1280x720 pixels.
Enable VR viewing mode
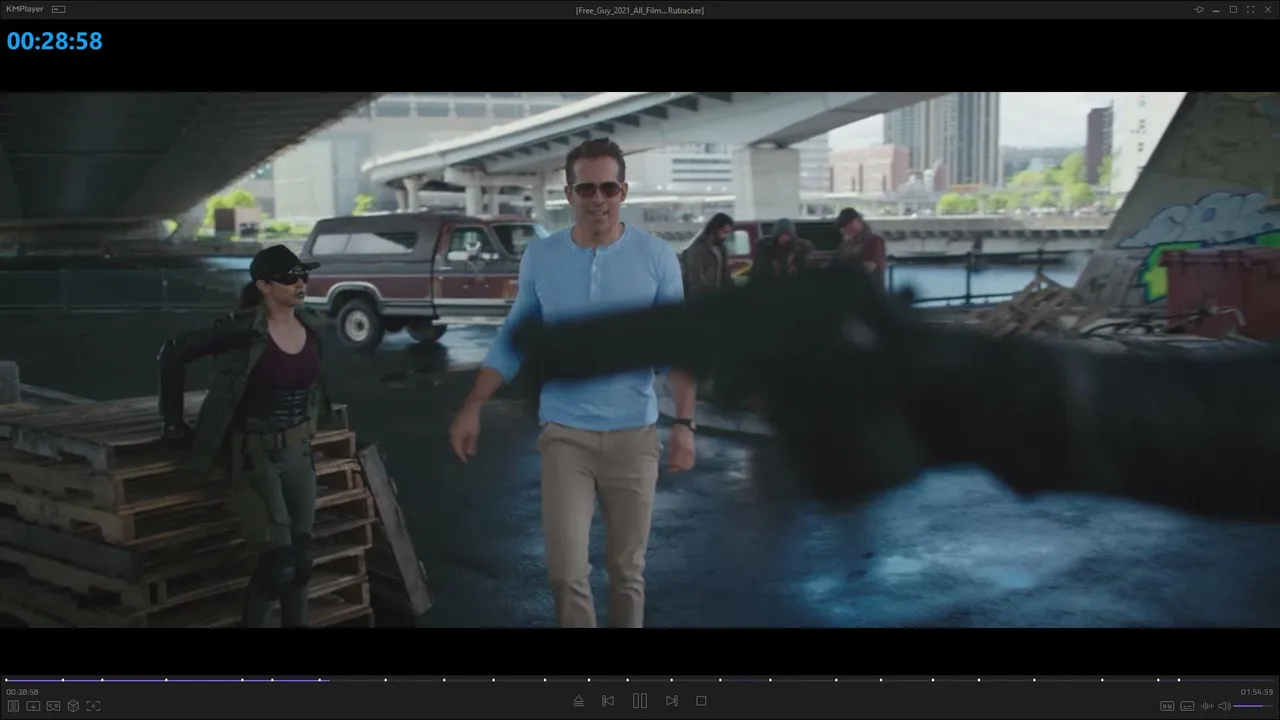pos(53,706)
